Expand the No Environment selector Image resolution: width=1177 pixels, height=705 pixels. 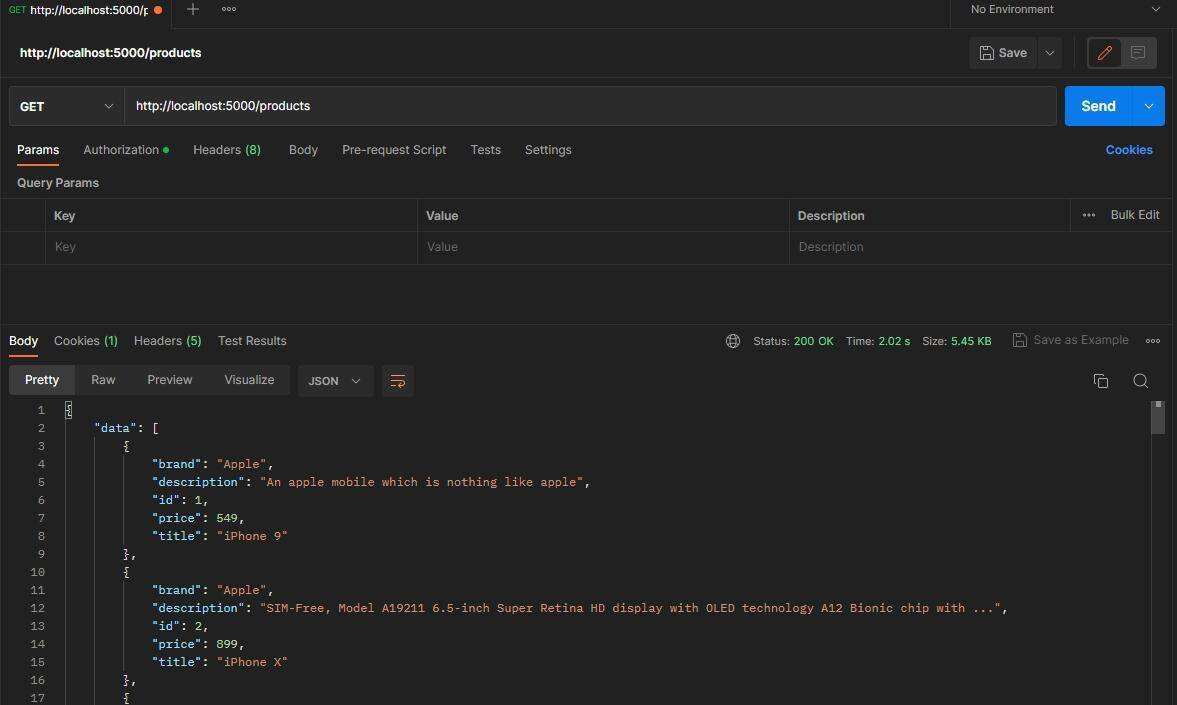click(1065, 10)
